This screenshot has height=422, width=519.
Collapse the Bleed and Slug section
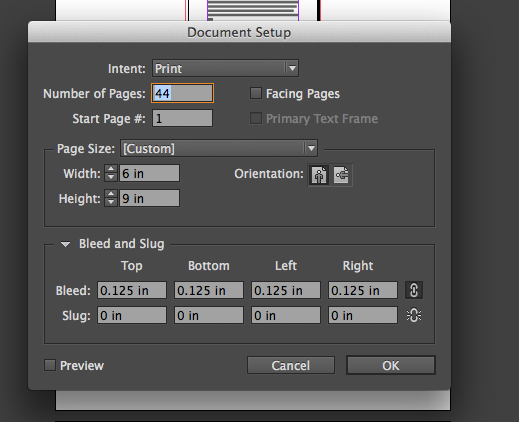click(x=65, y=244)
